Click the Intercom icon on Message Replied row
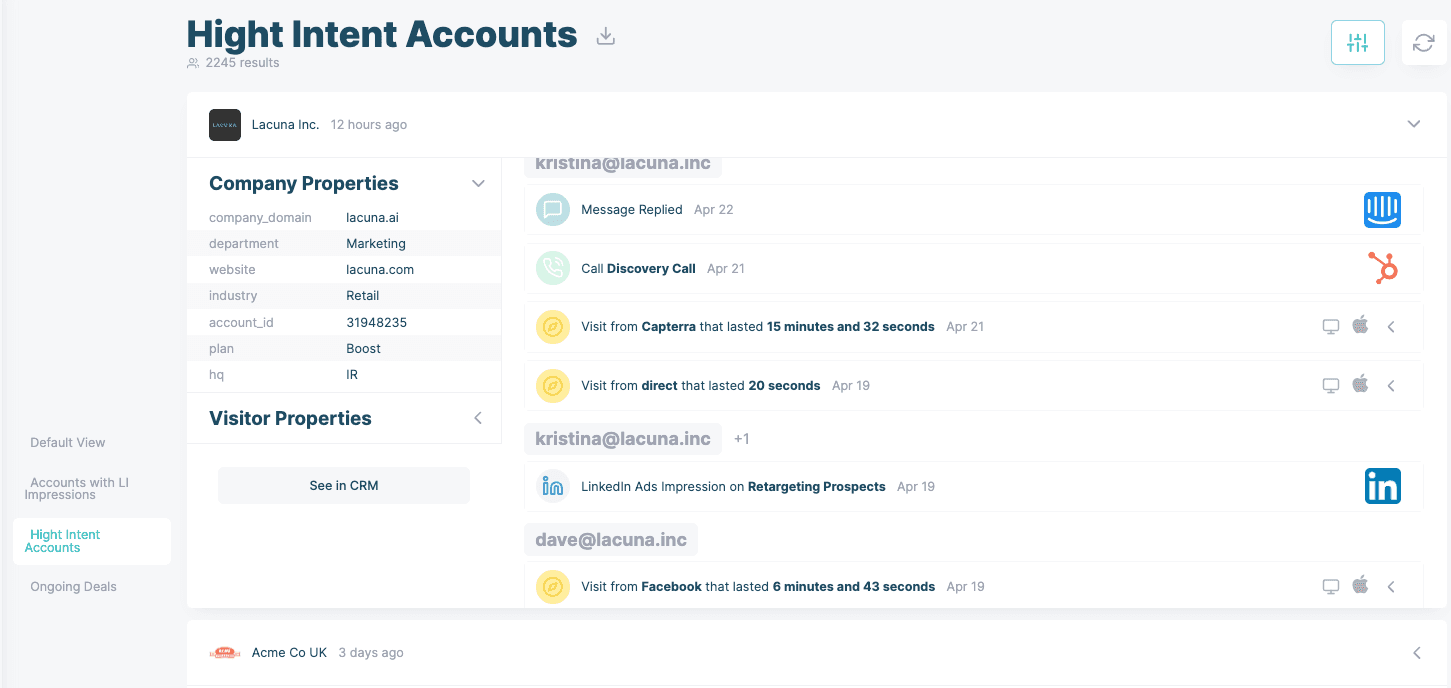 pos(1382,210)
